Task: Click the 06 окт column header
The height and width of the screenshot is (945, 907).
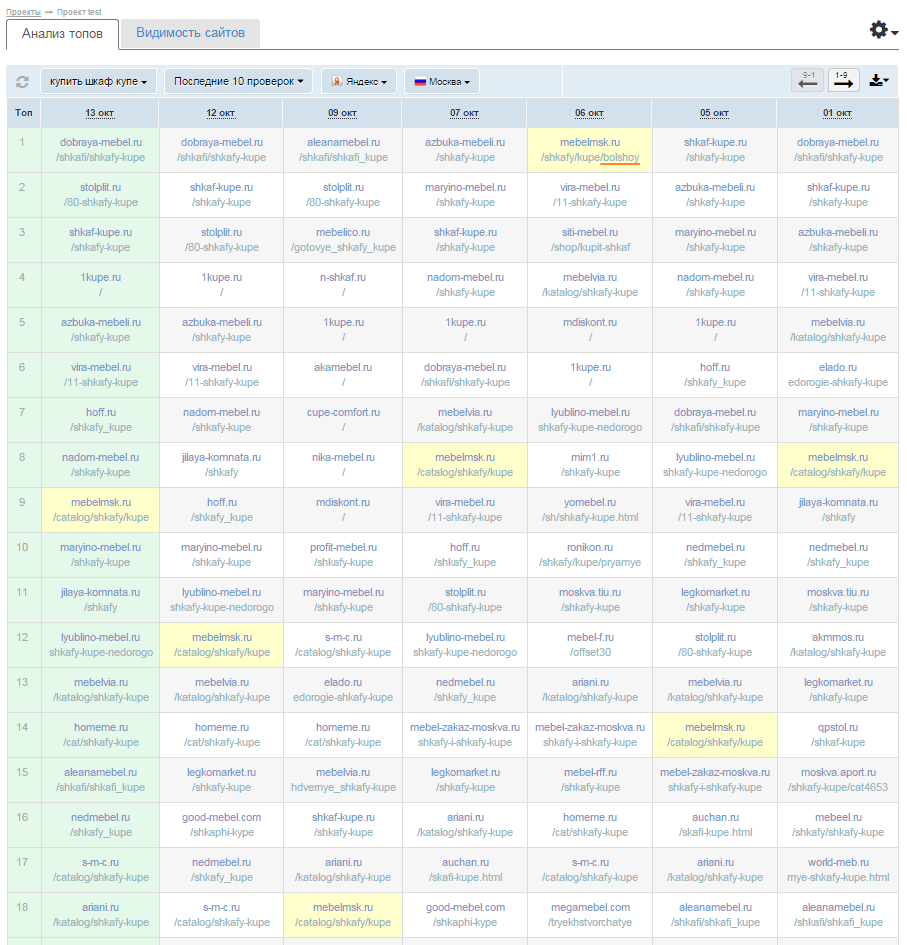Action: pyautogui.click(x=589, y=113)
